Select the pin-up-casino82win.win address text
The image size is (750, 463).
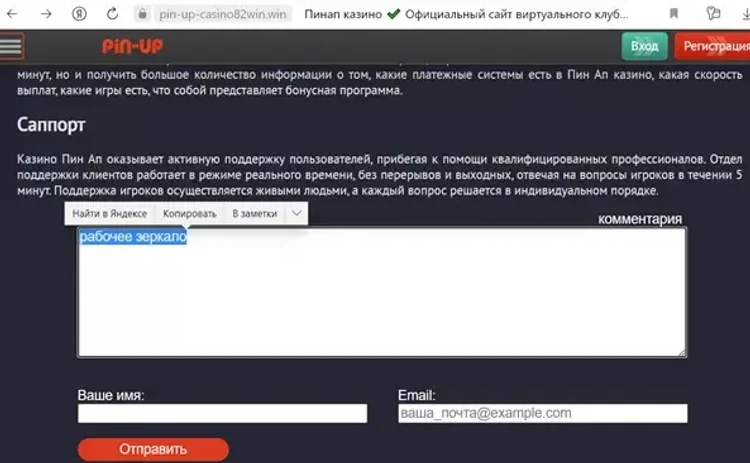coord(223,14)
